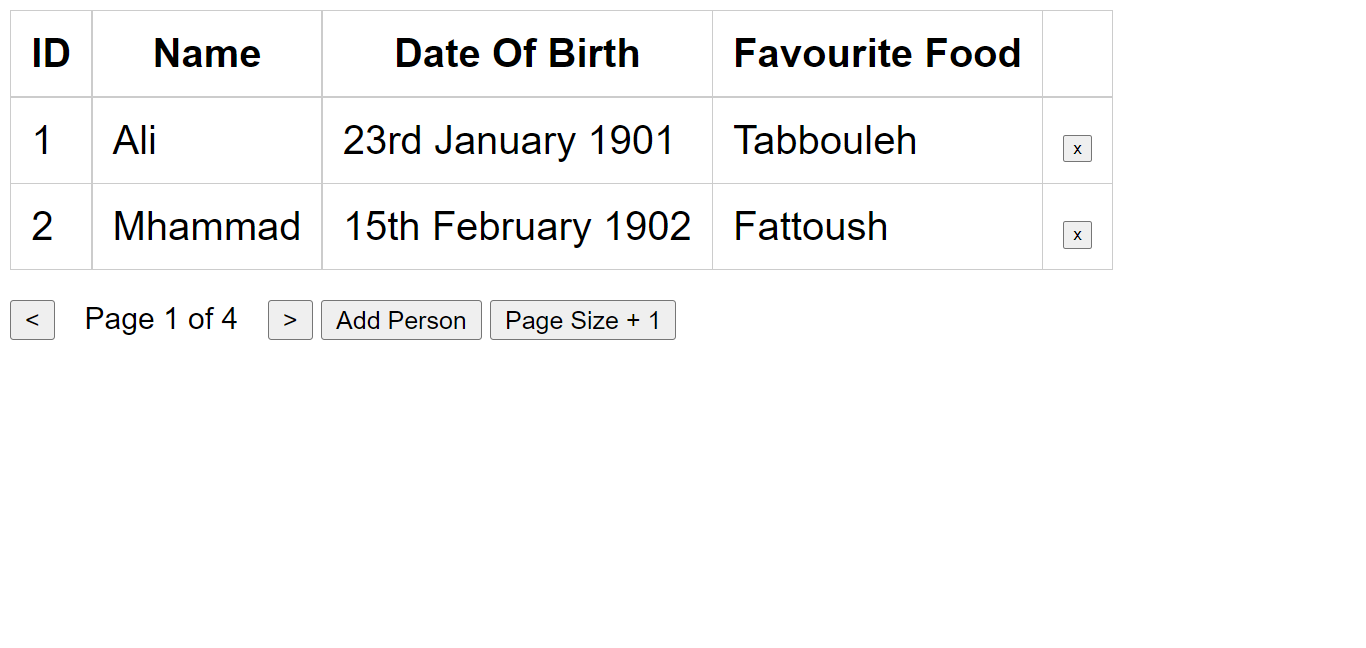Image resolution: width=1366 pixels, height=648 pixels.
Task: Click the date 15th February 1902
Action: [517, 226]
